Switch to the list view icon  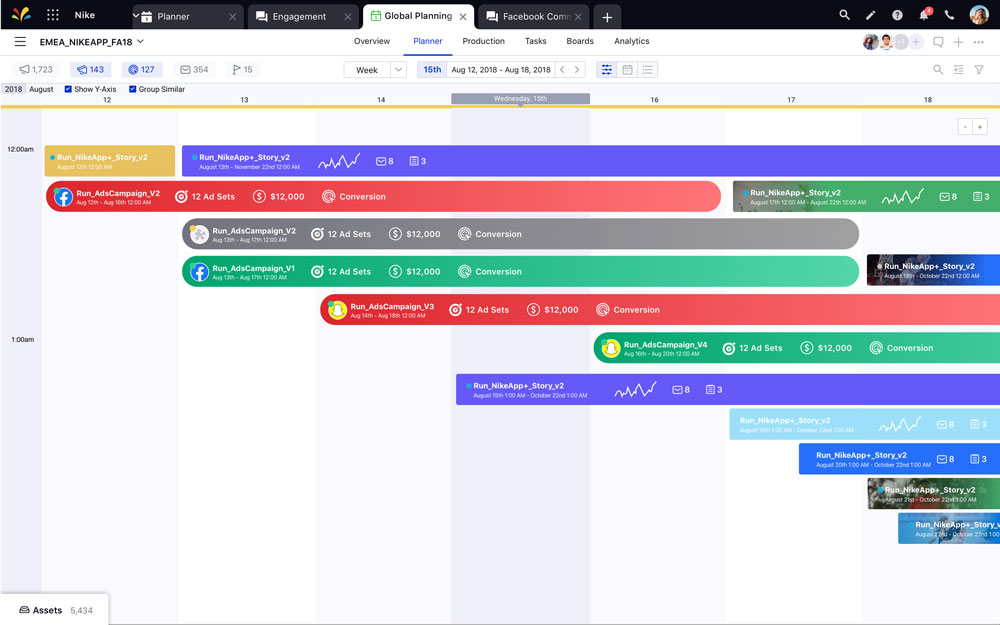point(647,70)
